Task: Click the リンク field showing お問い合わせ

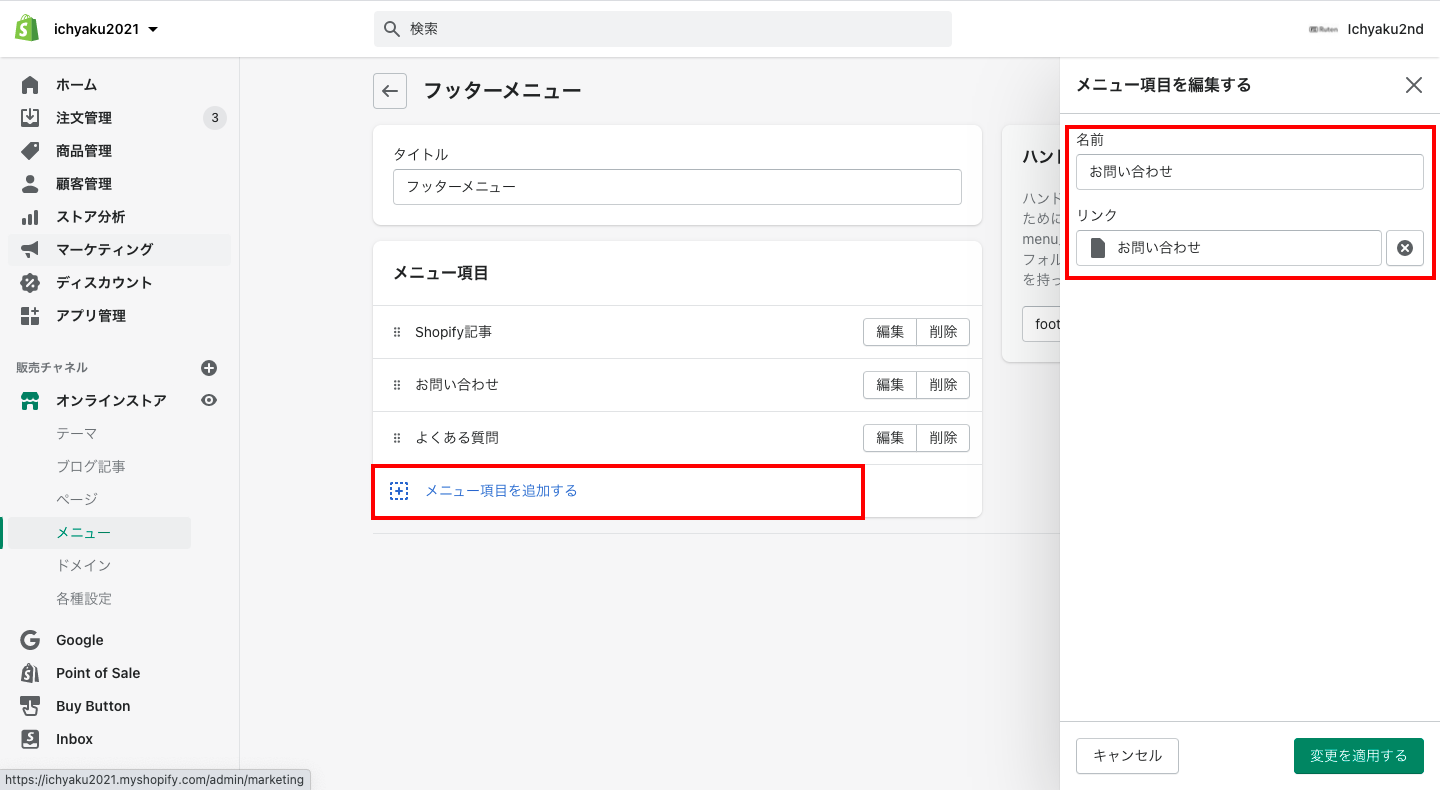Action: [x=1229, y=248]
